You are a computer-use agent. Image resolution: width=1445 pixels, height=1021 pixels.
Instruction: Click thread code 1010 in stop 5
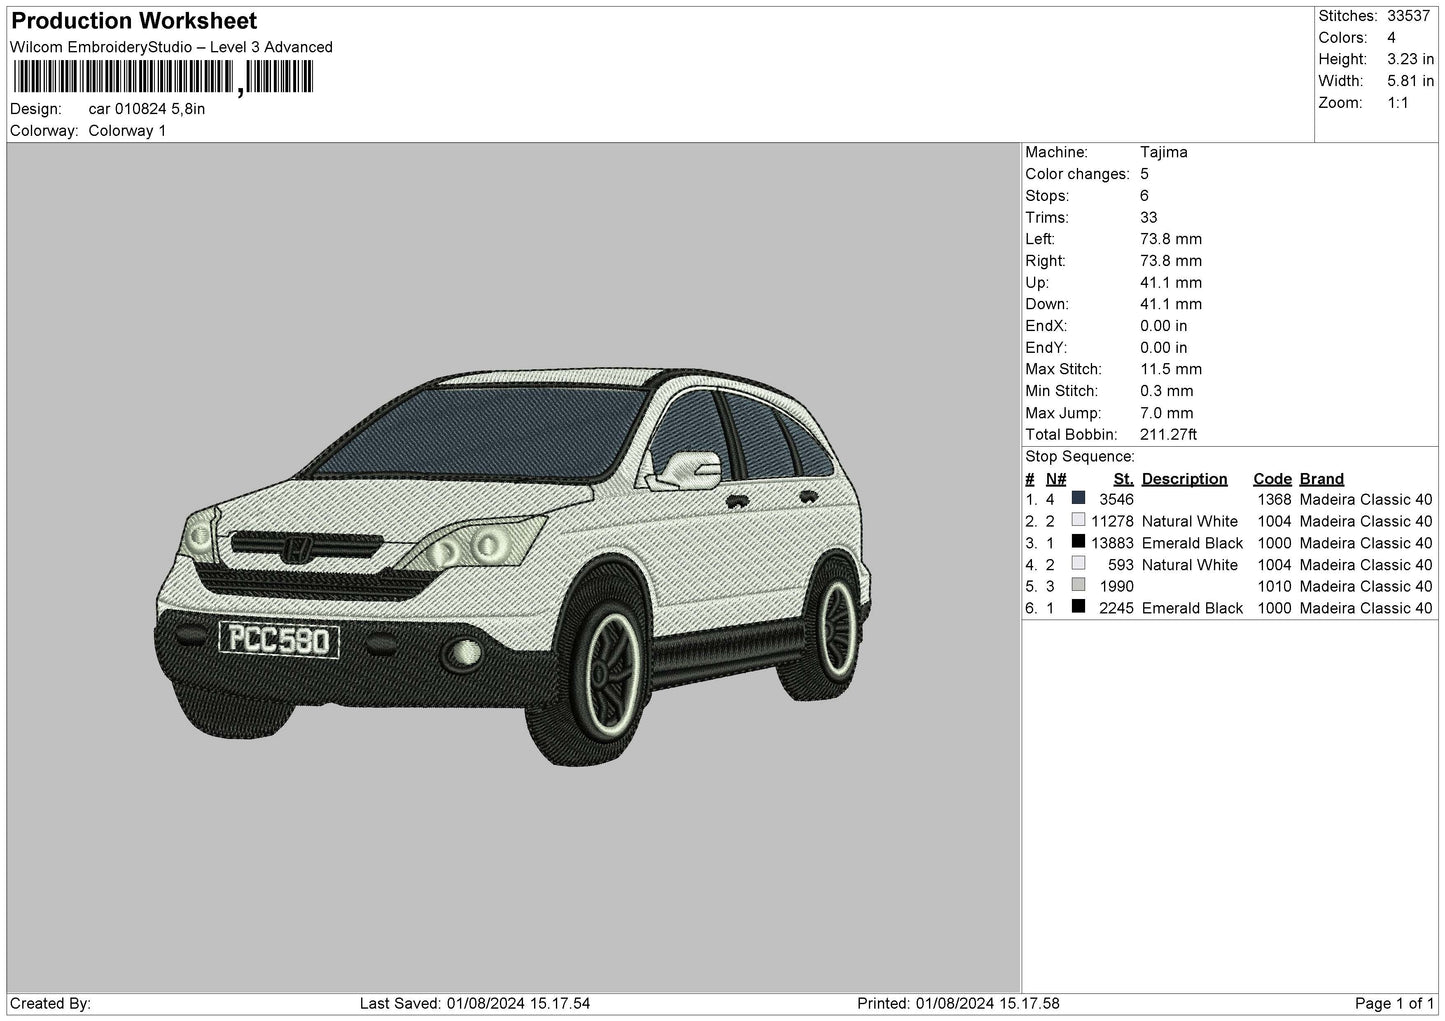pos(1274,586)
